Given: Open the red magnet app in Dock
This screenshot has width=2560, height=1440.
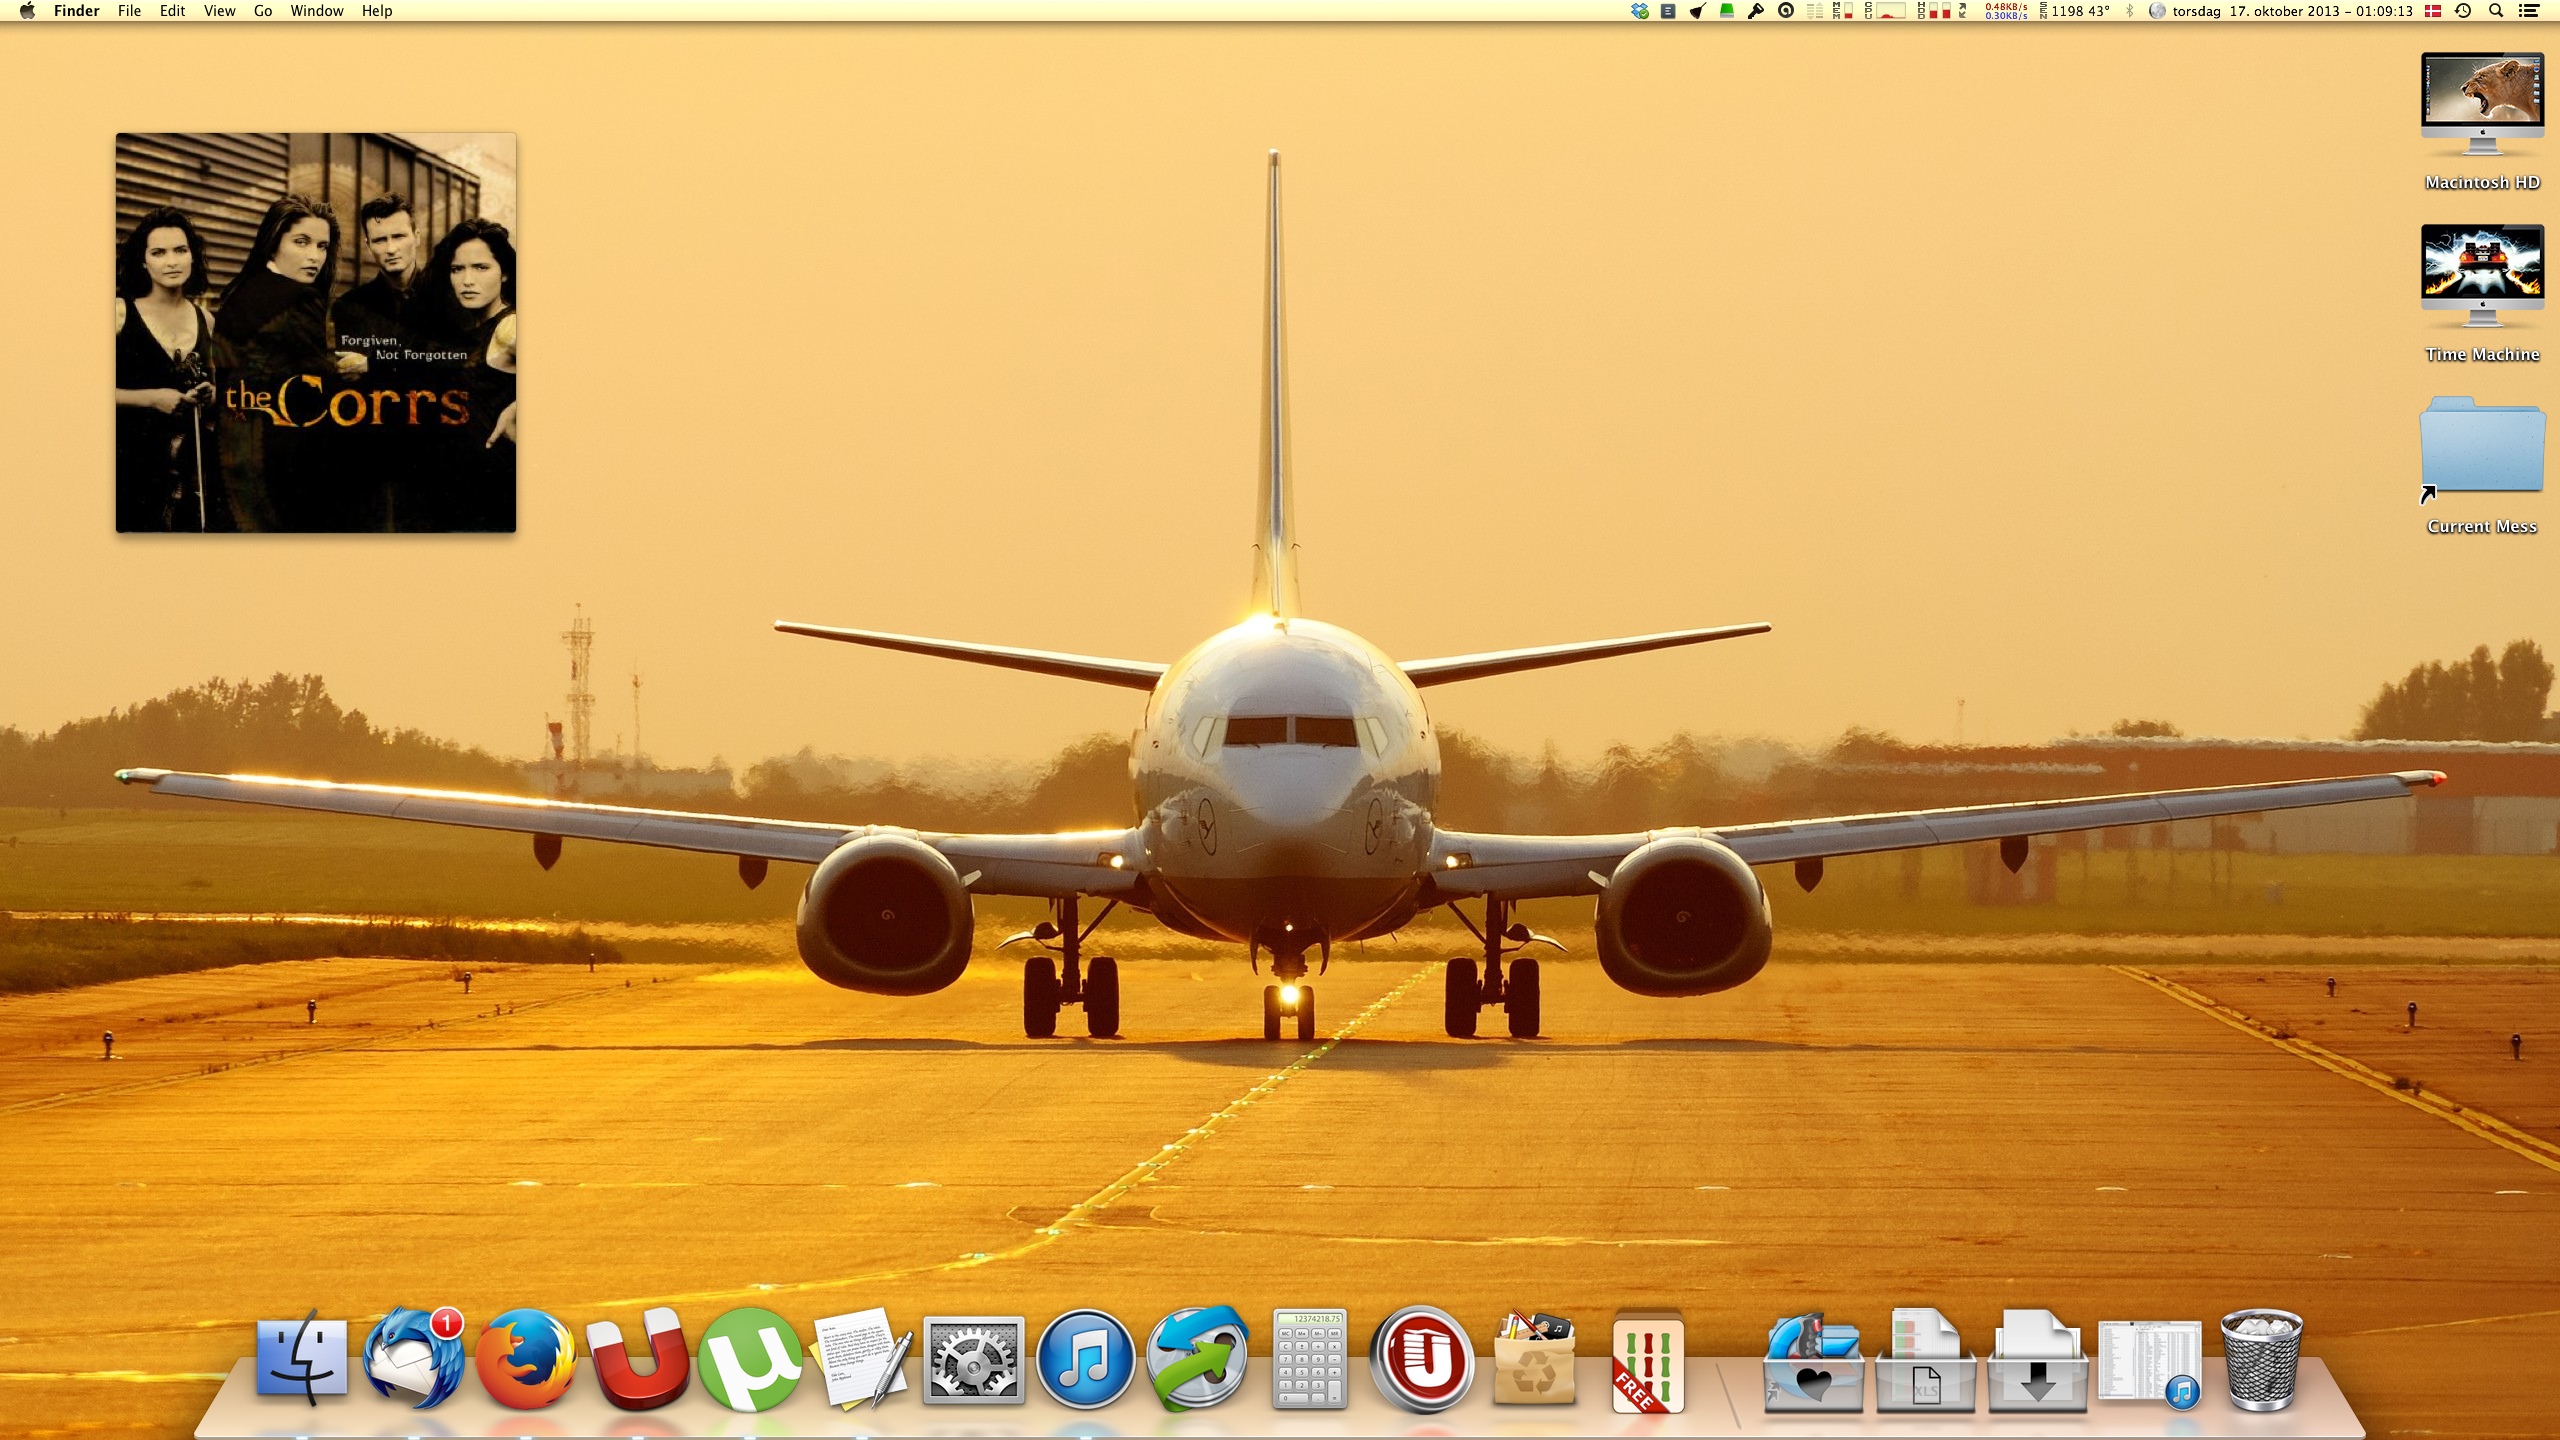Looking at the screenshot, I should coord(638,1359).
